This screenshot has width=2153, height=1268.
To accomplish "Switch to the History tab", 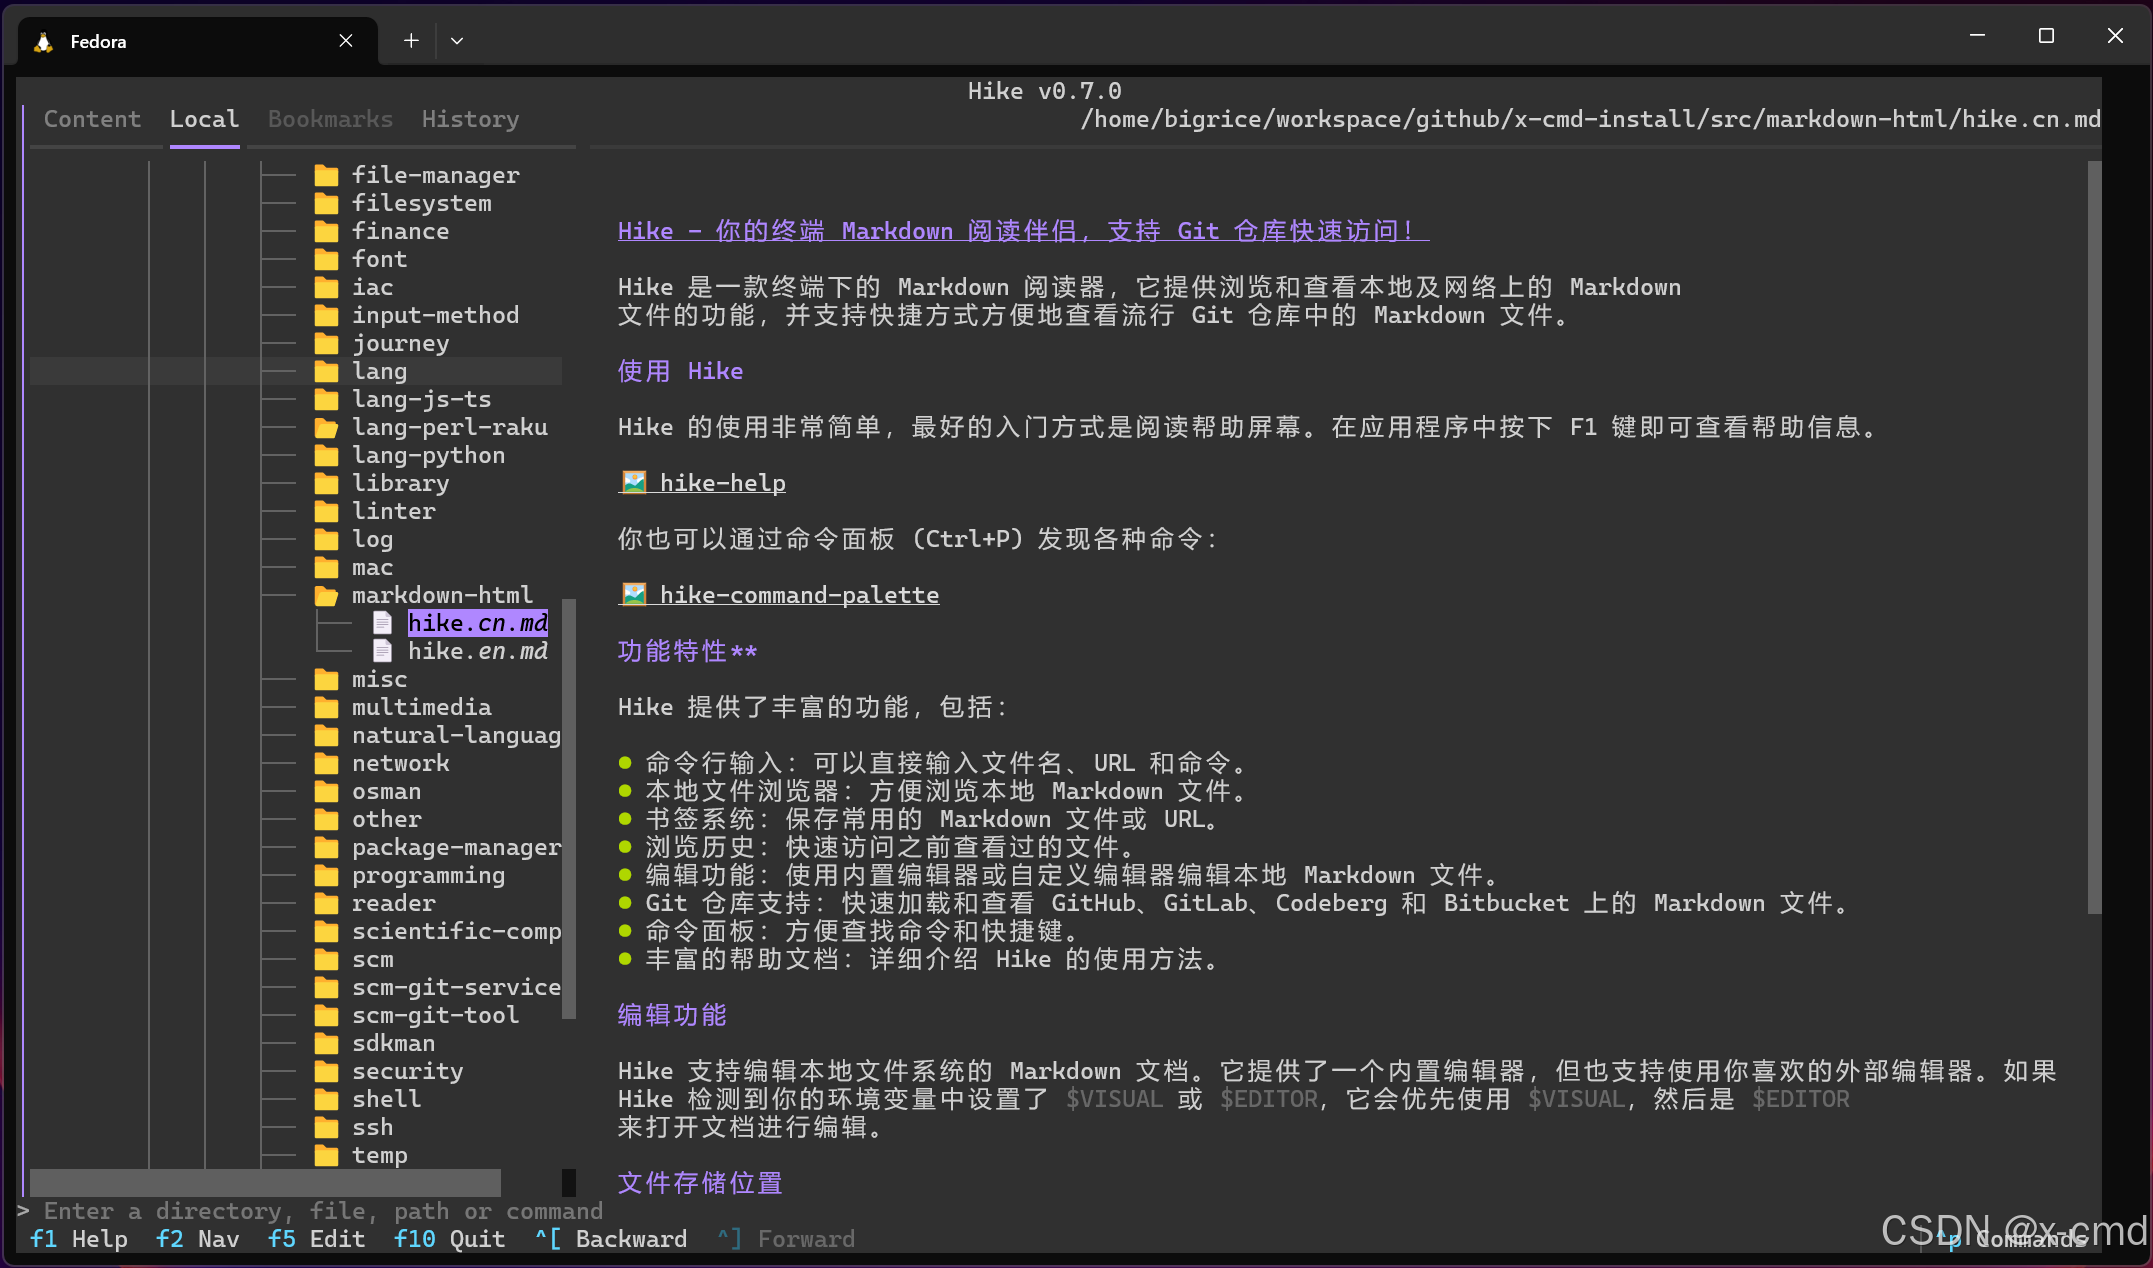I will click(x=470, y=119).
